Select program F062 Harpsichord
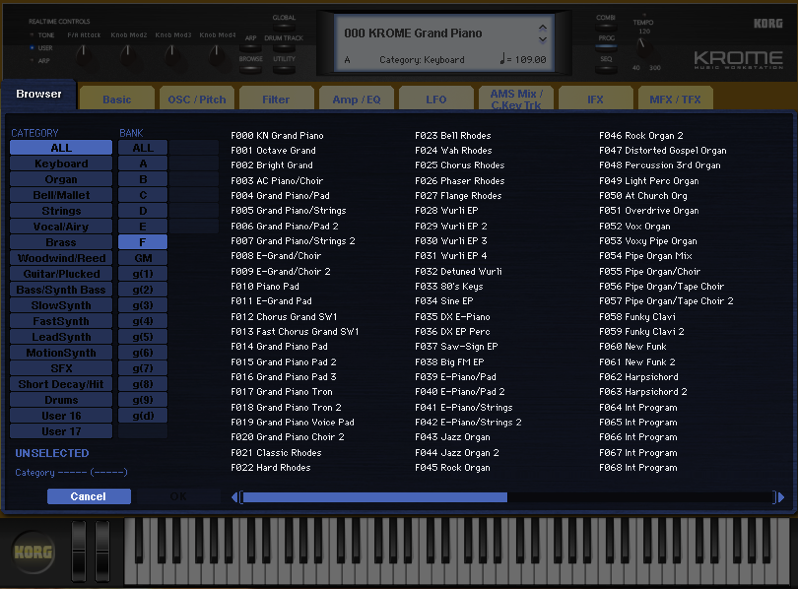Image resolution: width=798 pixels, height=589 pixels. coord(638,377)
